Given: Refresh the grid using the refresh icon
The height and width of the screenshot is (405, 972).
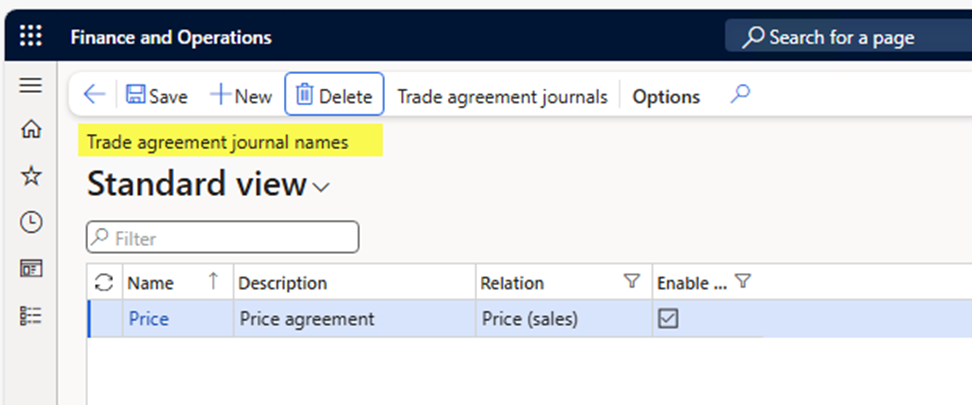Looking at the screenshot, I should (x=104, y=283).
